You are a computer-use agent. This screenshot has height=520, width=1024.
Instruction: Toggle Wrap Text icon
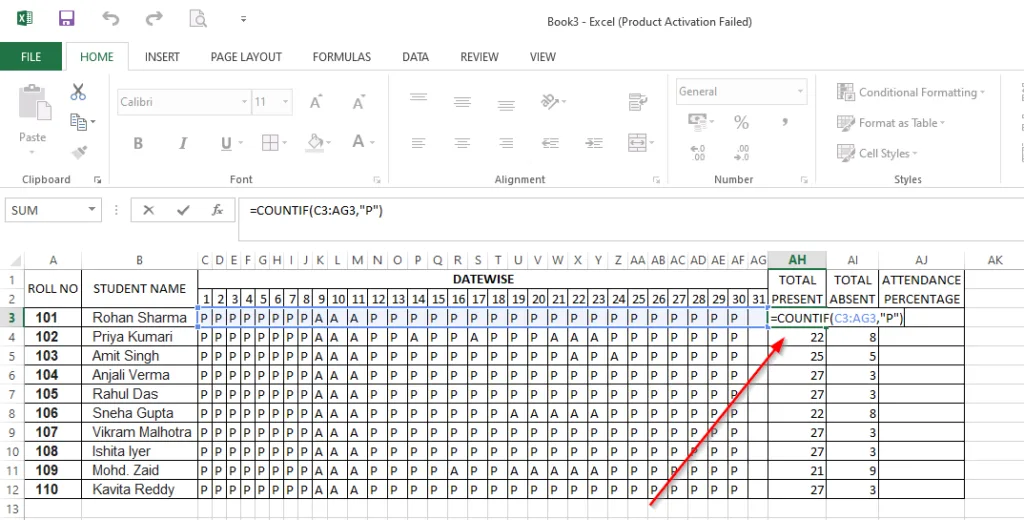click(637, 101)
